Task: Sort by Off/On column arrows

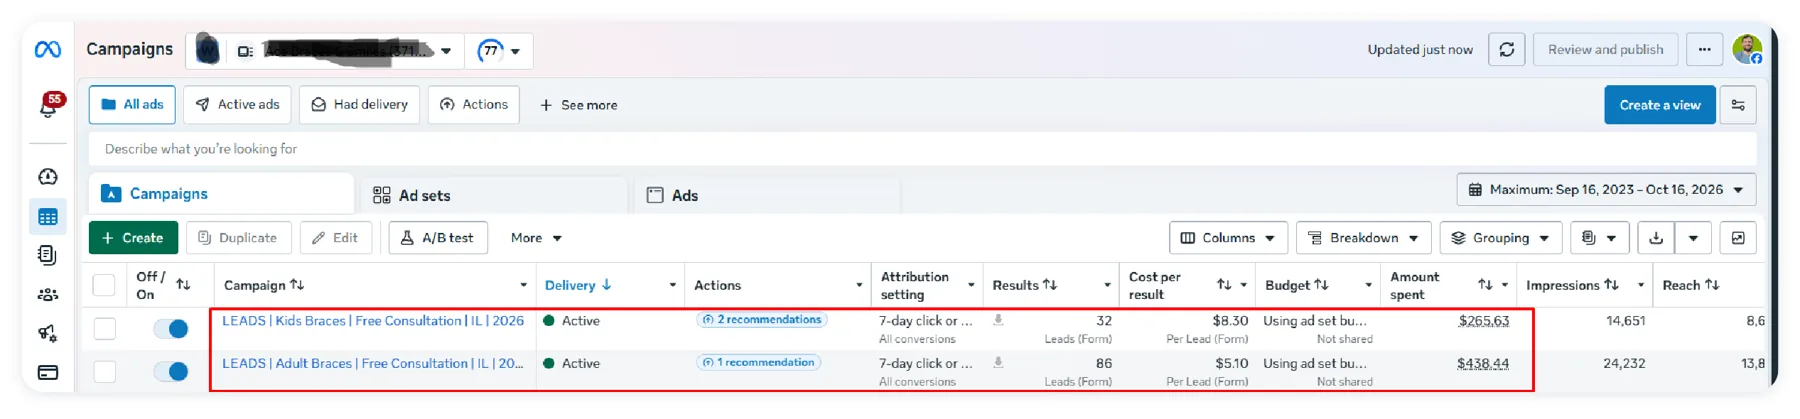Action: point(183,285)
